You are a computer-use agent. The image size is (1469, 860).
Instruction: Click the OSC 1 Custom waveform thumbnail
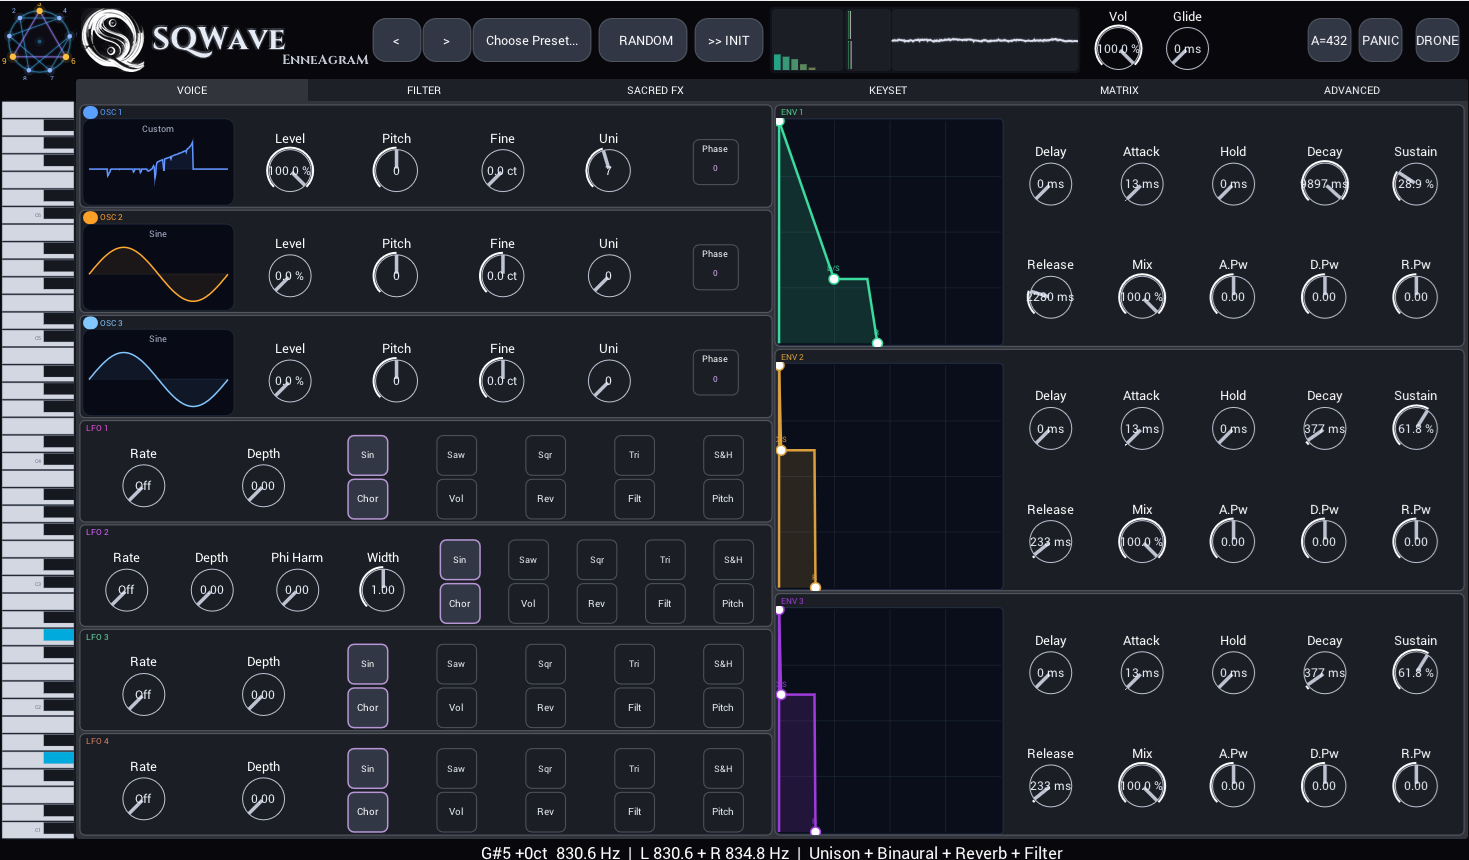pos(157,160)
